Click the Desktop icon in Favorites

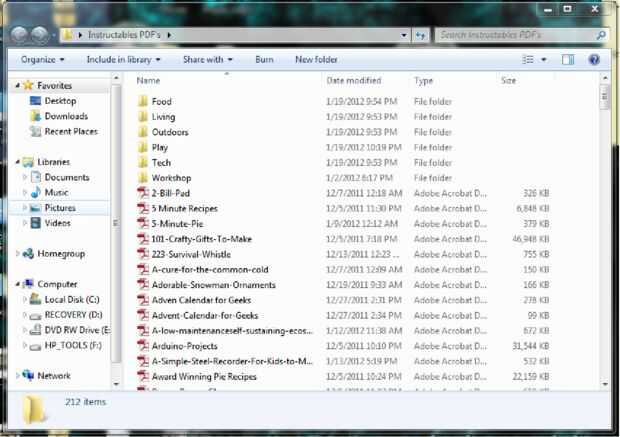click(36, 100)
